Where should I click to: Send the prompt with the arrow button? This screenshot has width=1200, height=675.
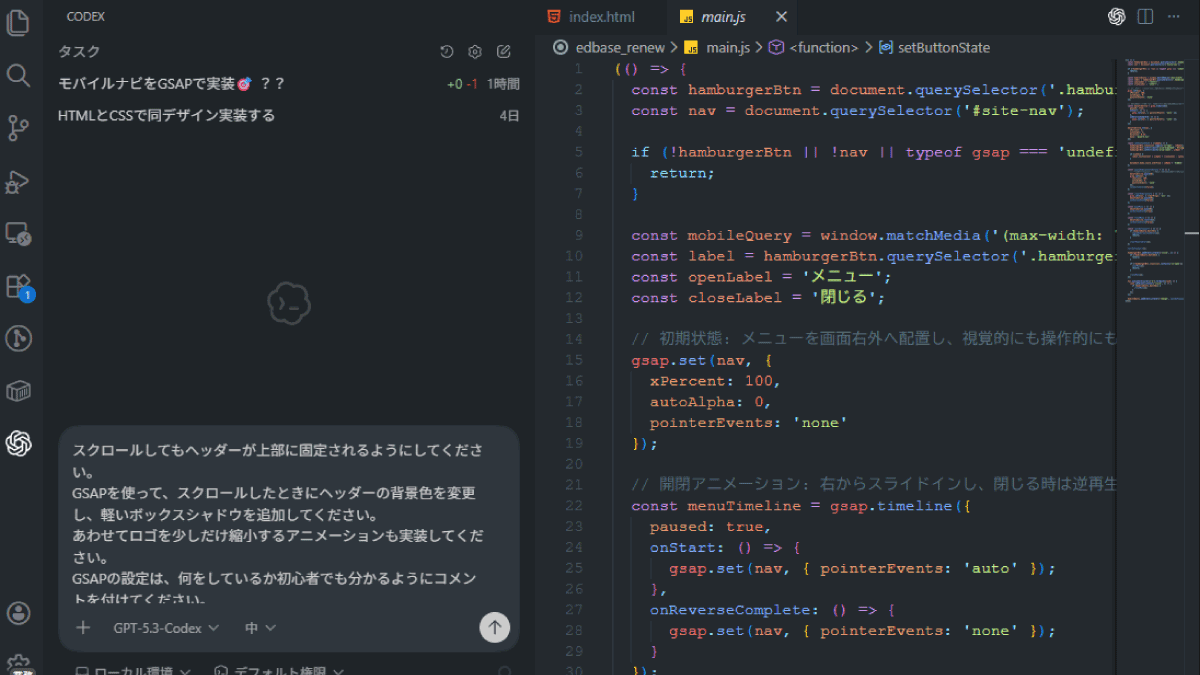click(x=494, y=627)
